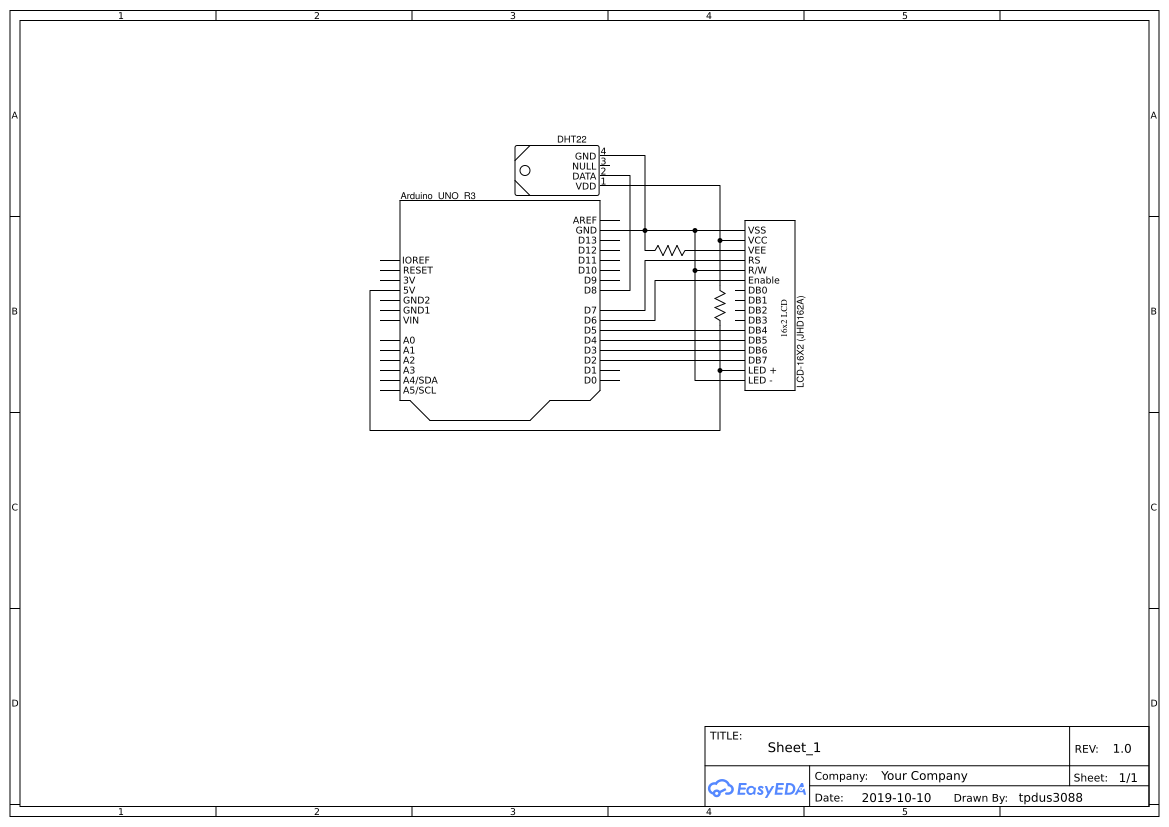1169x827 pixels.
Task: Select the D8 pin label
Action: 590,291
